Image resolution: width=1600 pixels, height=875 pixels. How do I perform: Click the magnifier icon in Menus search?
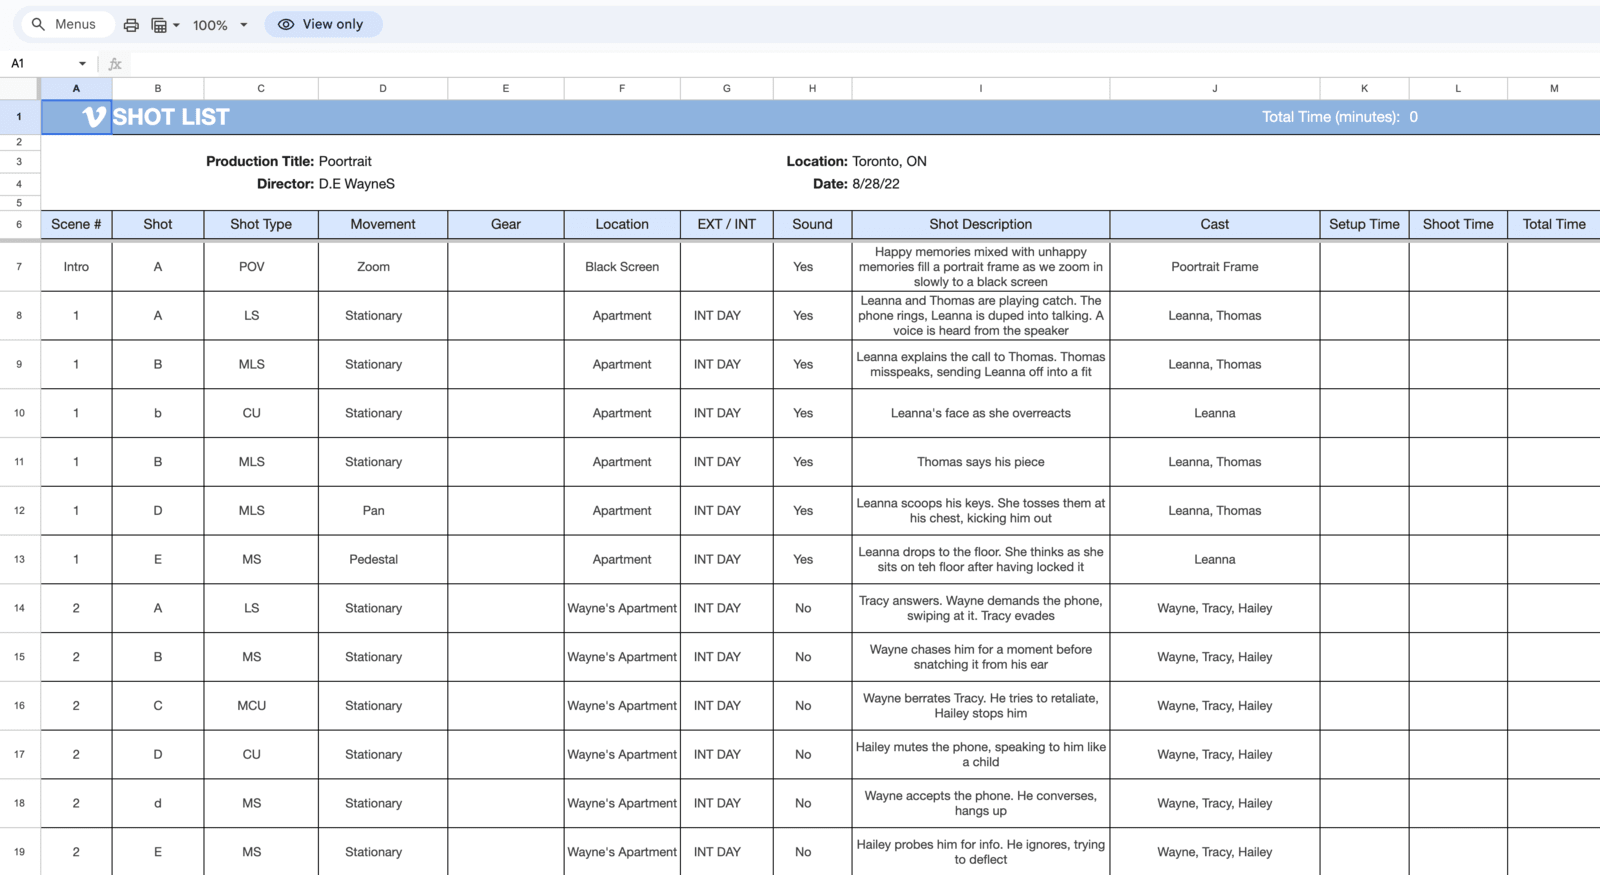[38, 24]
